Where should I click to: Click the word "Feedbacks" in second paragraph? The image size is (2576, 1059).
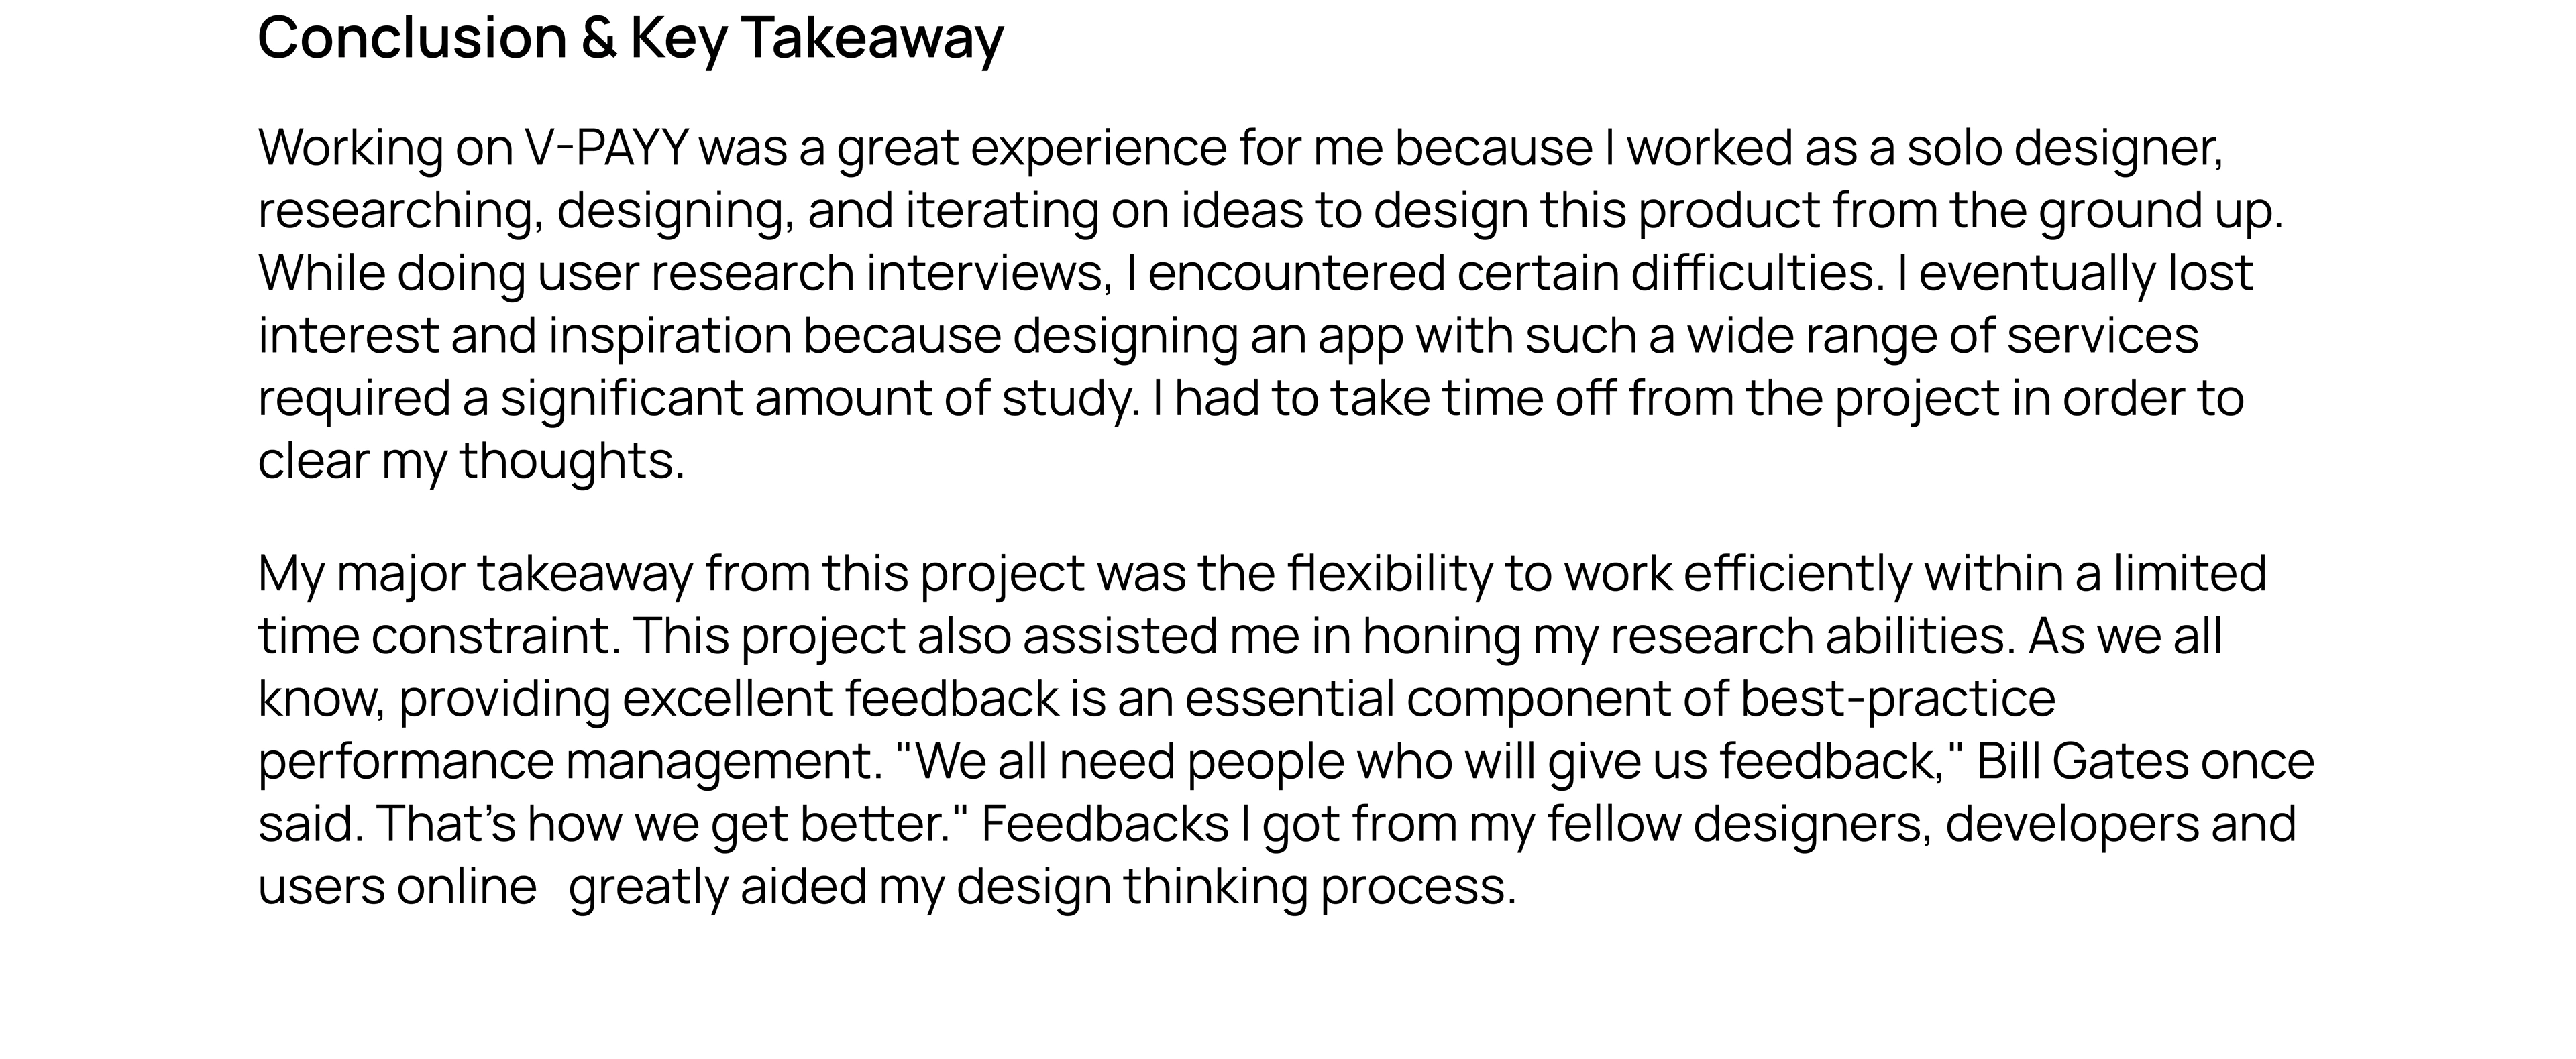tap(1105, 824)
